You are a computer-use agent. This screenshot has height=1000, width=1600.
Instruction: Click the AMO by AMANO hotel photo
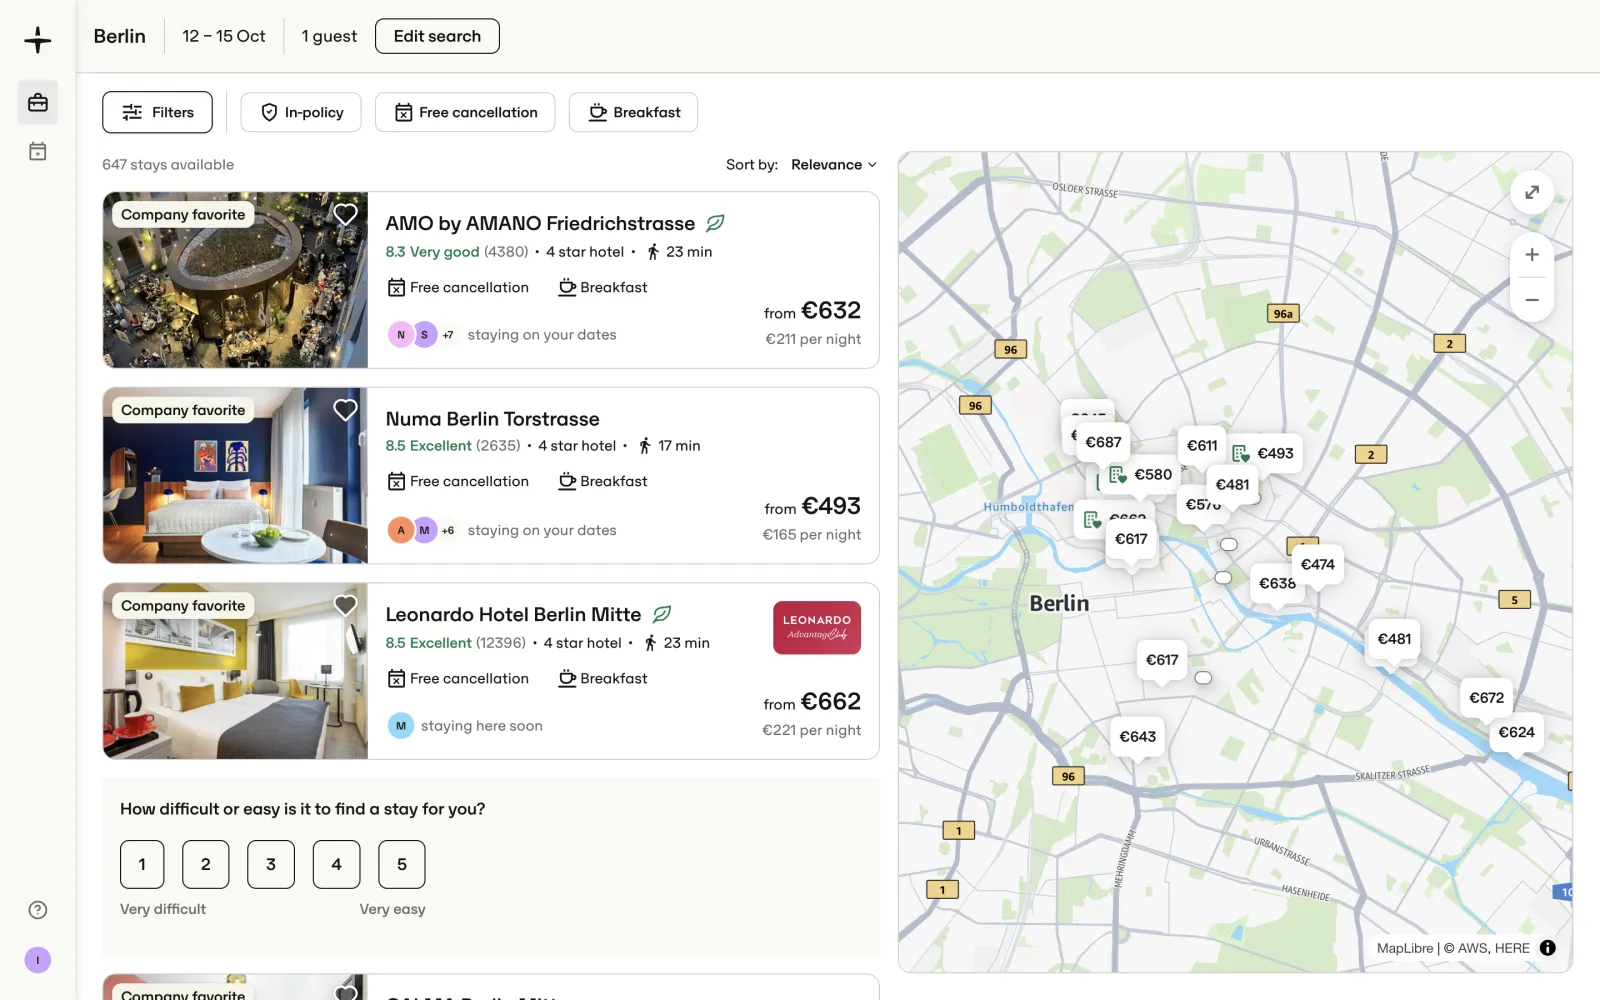point(235,280)
